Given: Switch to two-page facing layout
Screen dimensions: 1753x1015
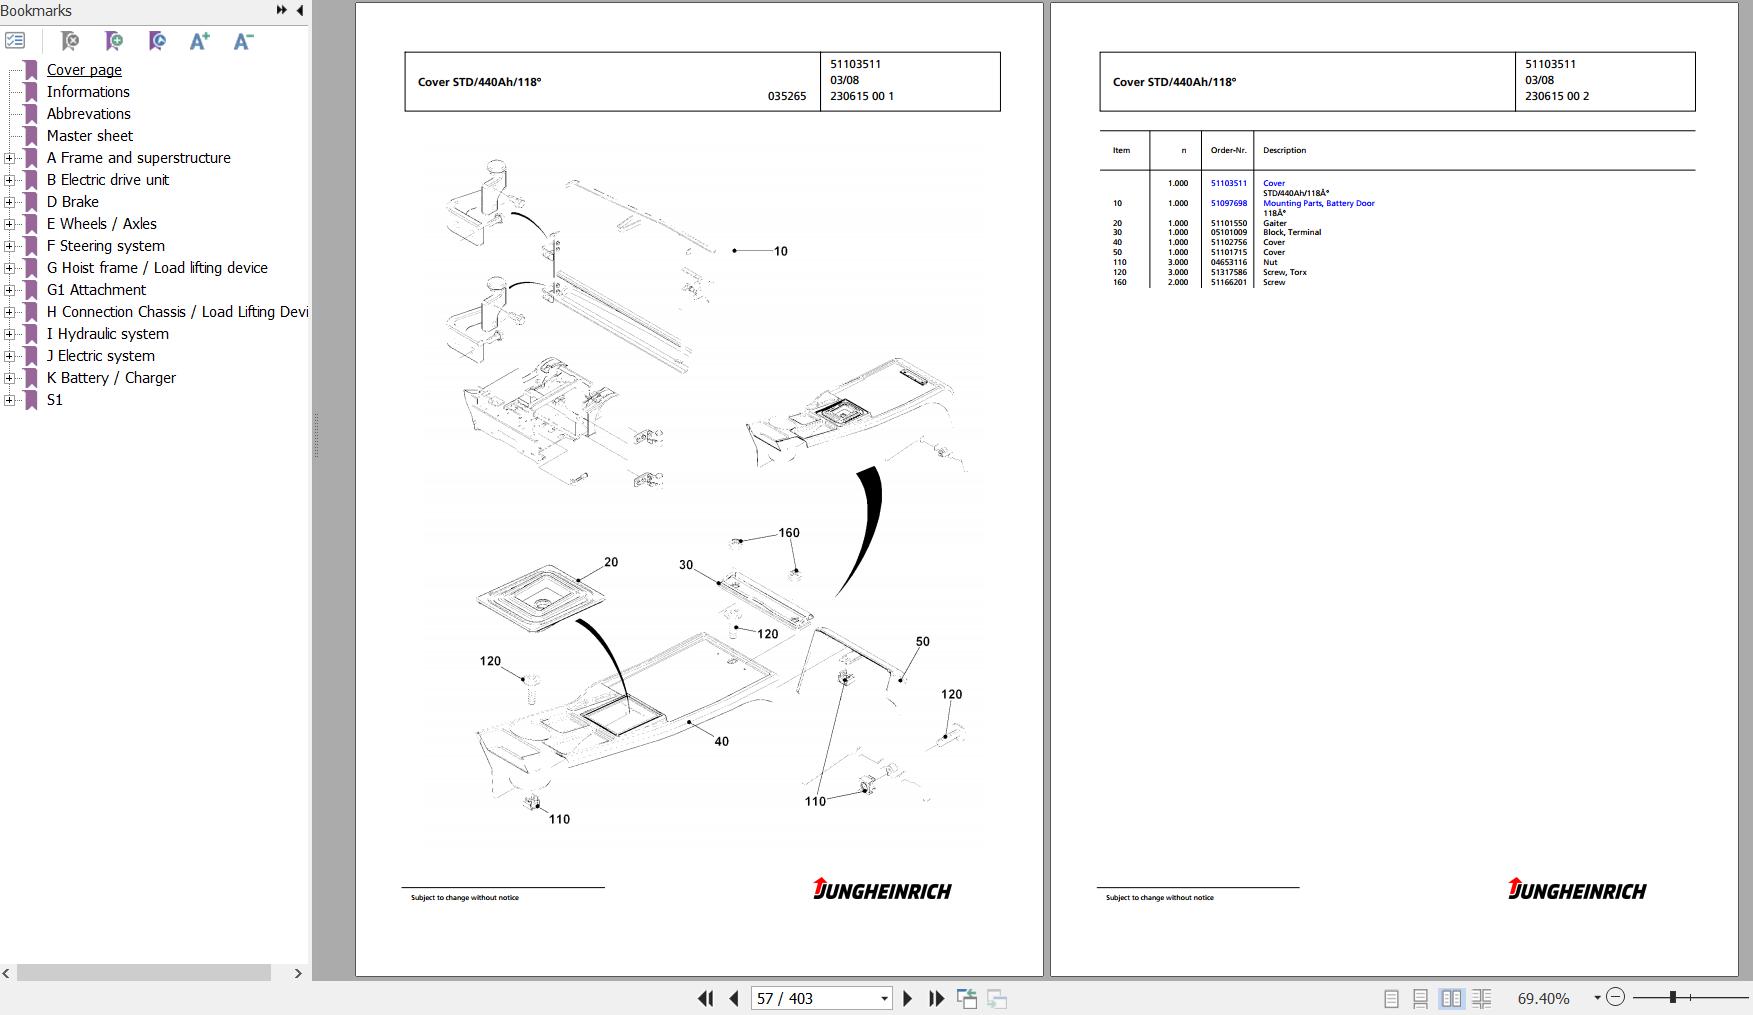Looking at the screenshot, I should tap(1451, 998).
